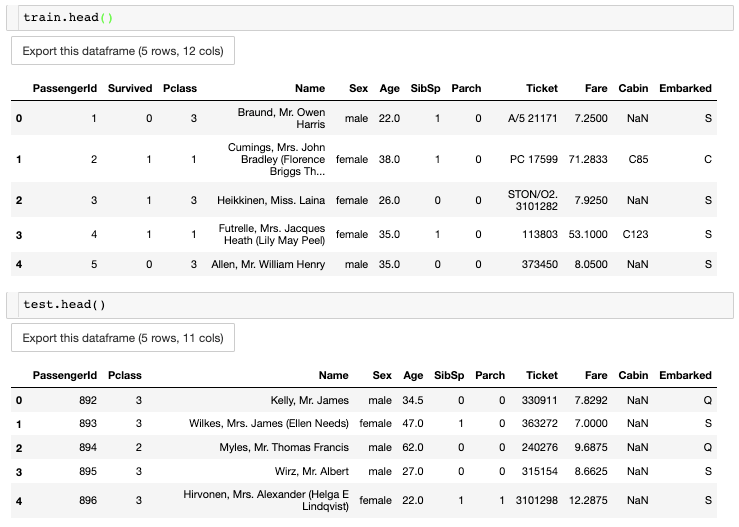Click ticket value A/5 21171

(x=533, y=118)
